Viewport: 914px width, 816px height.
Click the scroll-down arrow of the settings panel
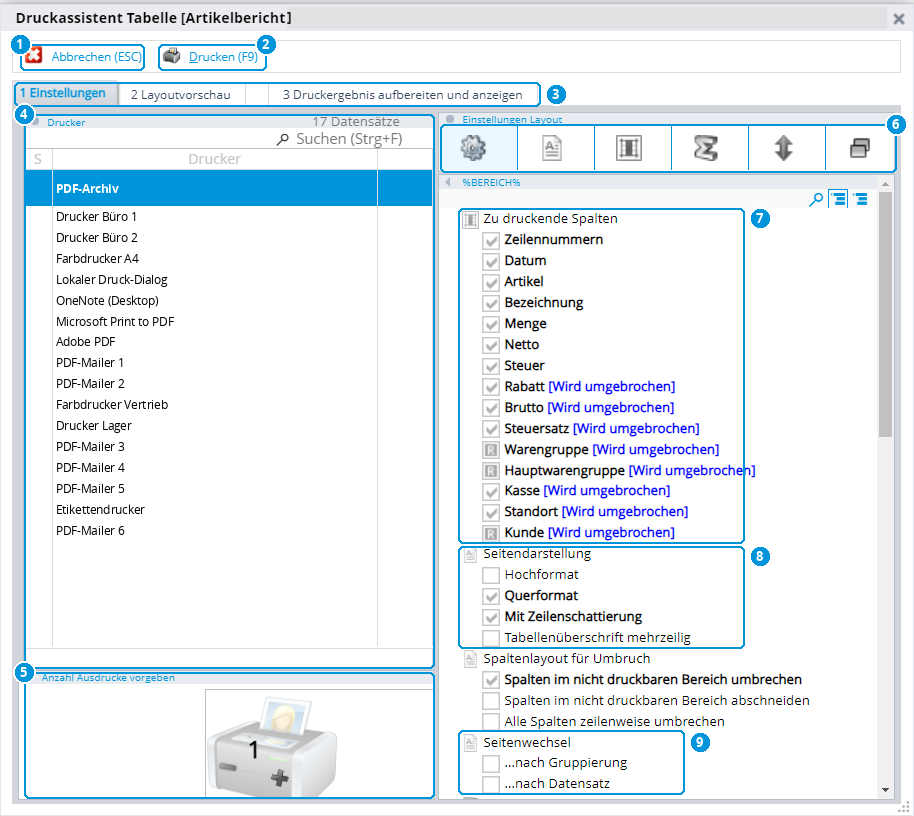pos(885,790)
